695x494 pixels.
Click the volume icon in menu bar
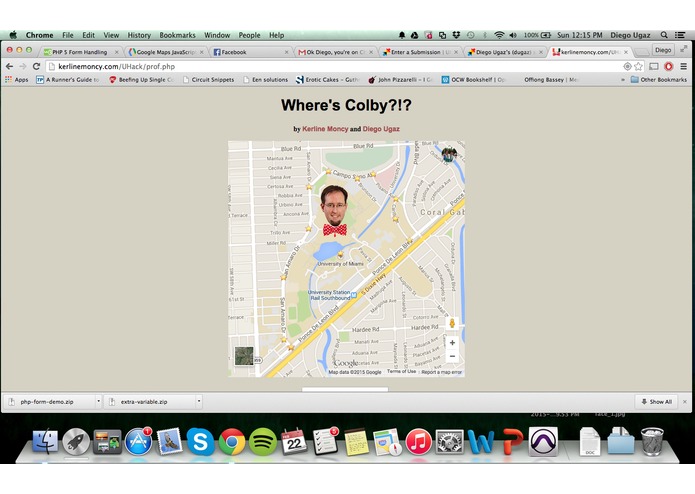(x=513, y=35)
